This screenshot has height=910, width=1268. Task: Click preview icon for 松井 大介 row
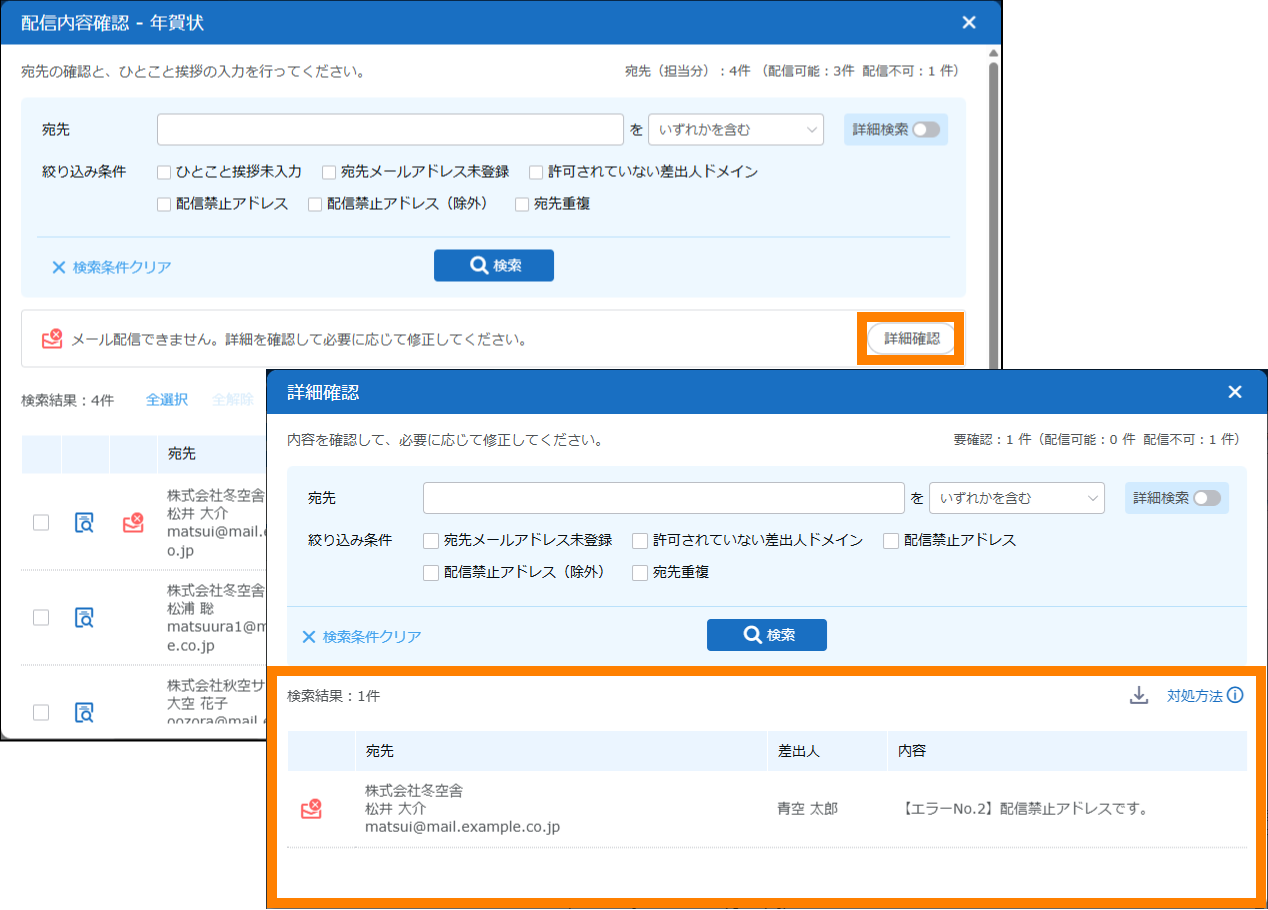[85, 522]
